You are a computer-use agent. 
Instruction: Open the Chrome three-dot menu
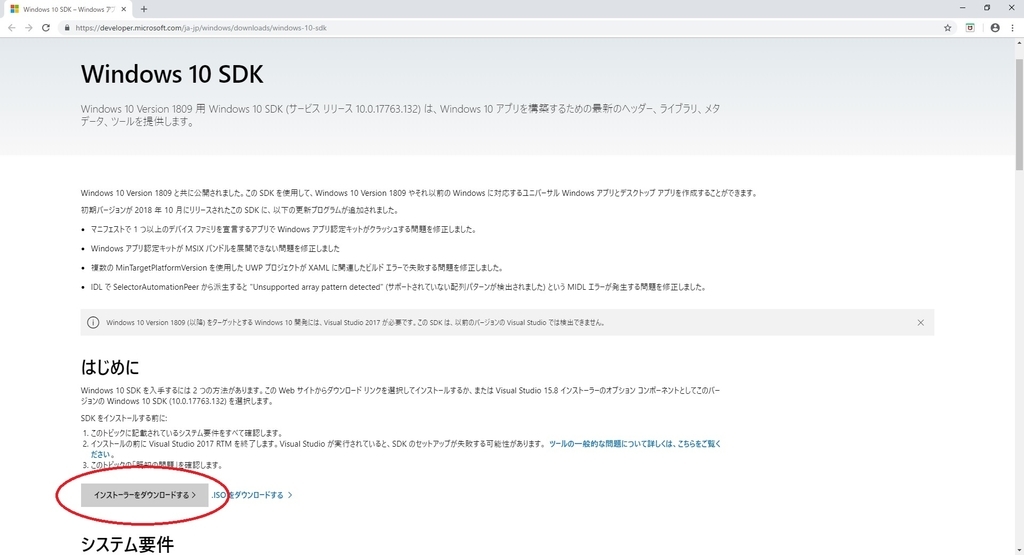pyautogui.click(x=1013, y=28)
